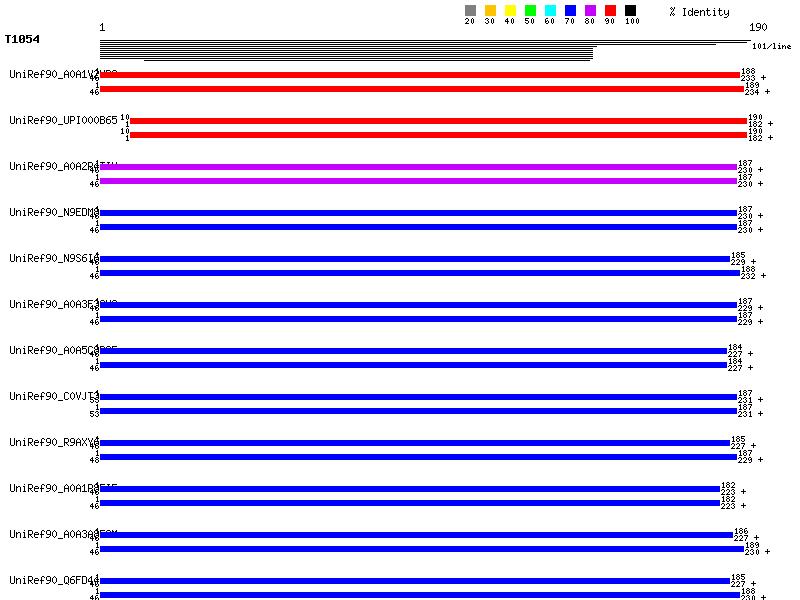Click the "% Identity" legend title
Screen dimensions: 800x600
pos(699,12)
